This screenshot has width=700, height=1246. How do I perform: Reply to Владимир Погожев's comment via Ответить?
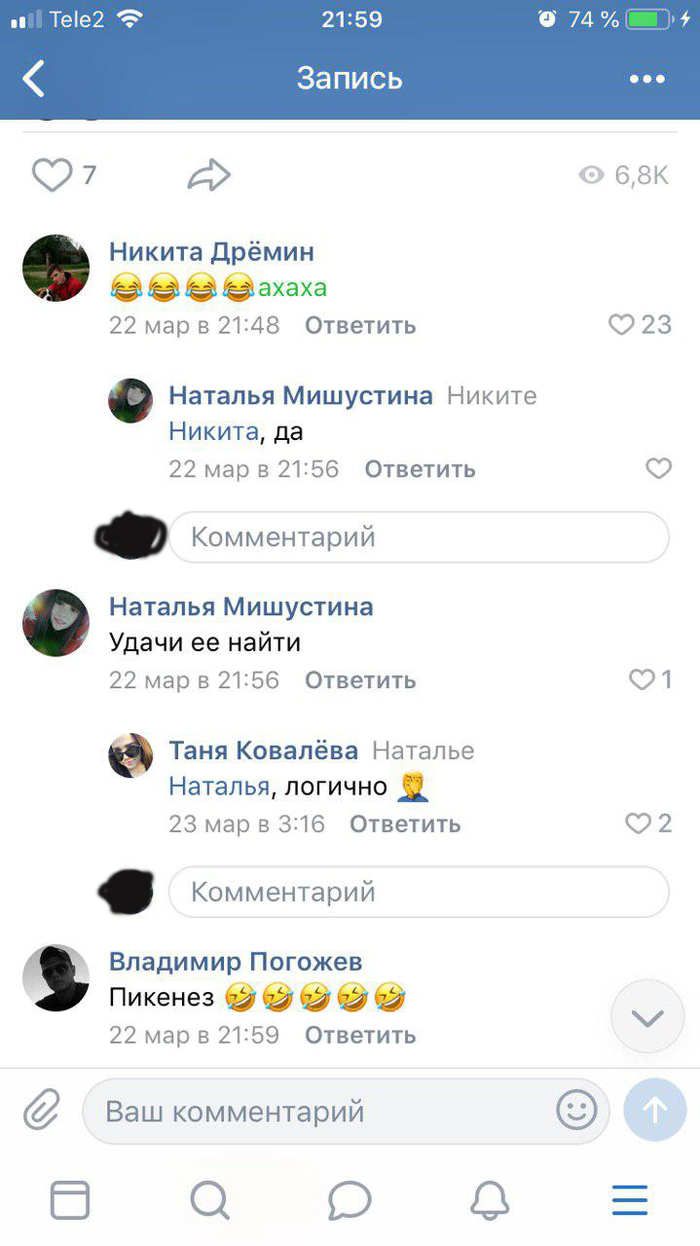tap(360, 1035)
